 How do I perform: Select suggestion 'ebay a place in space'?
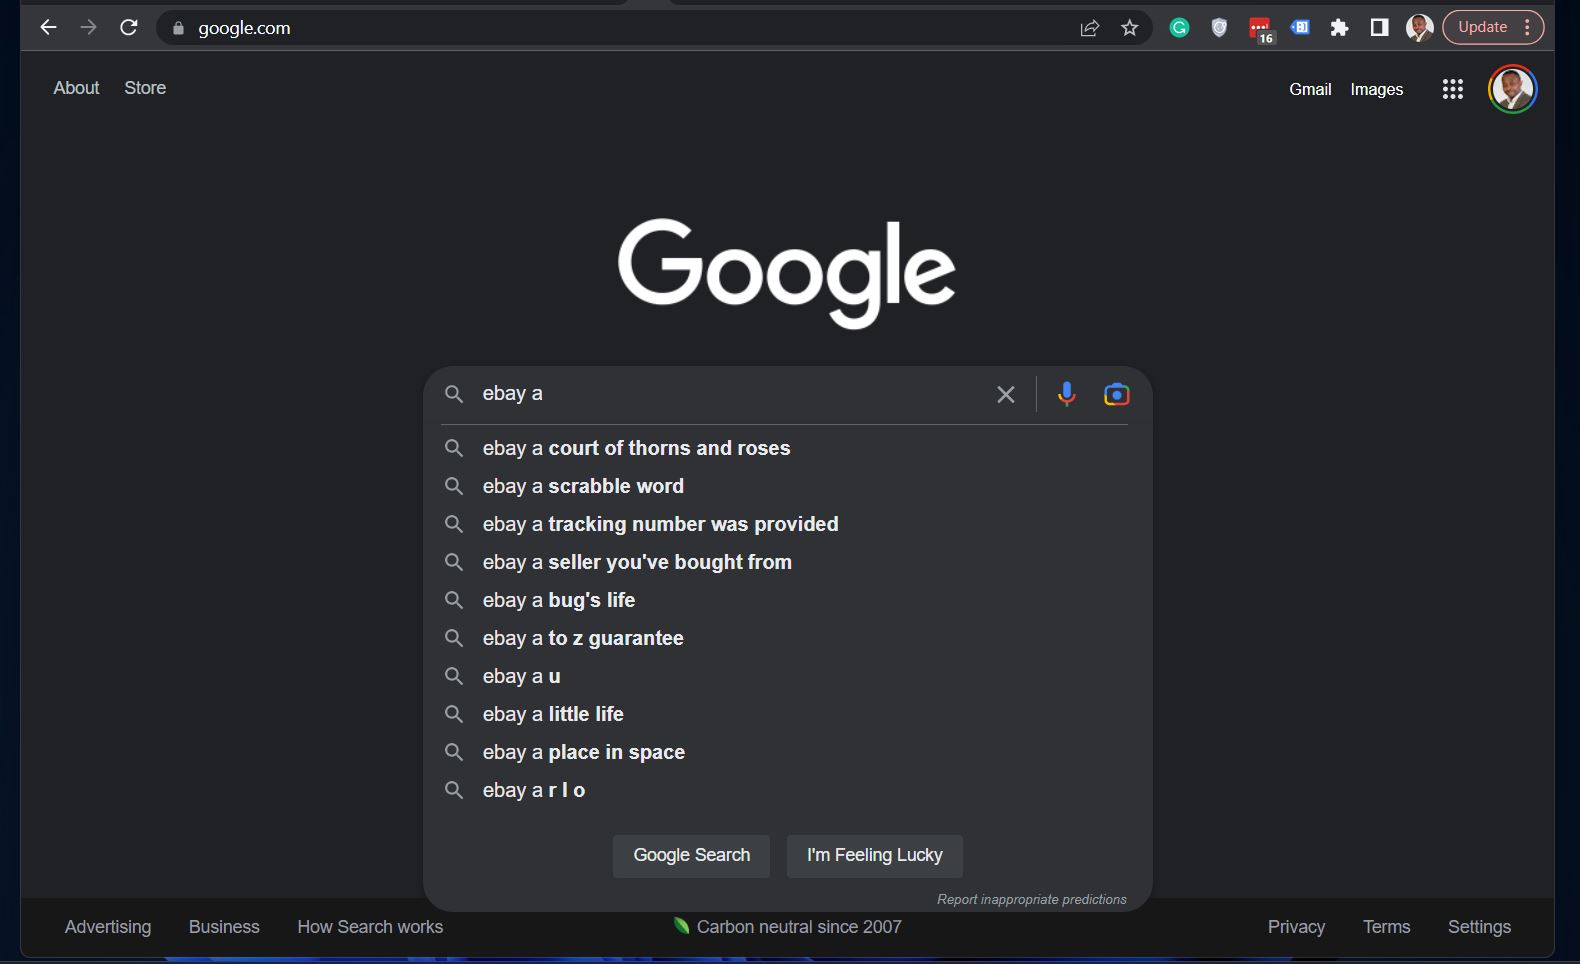click(788, 752)
